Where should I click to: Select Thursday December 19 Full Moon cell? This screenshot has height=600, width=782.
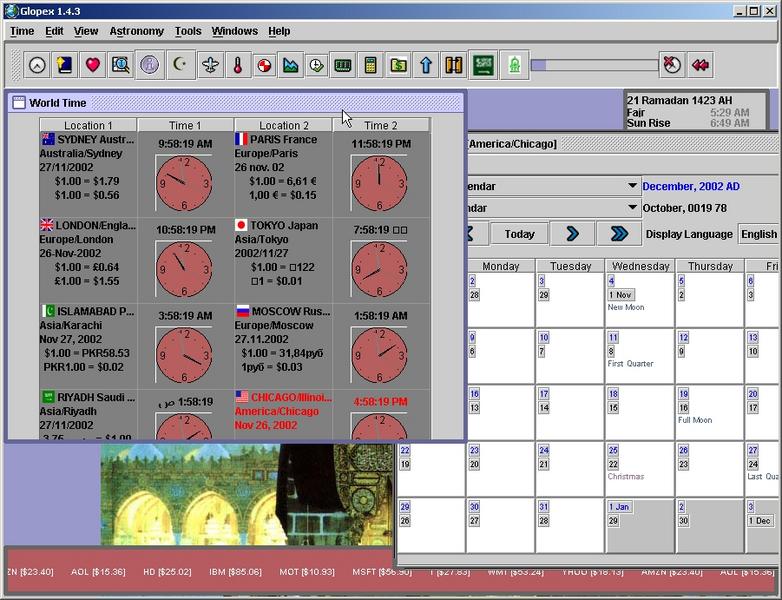pos(710,412)
